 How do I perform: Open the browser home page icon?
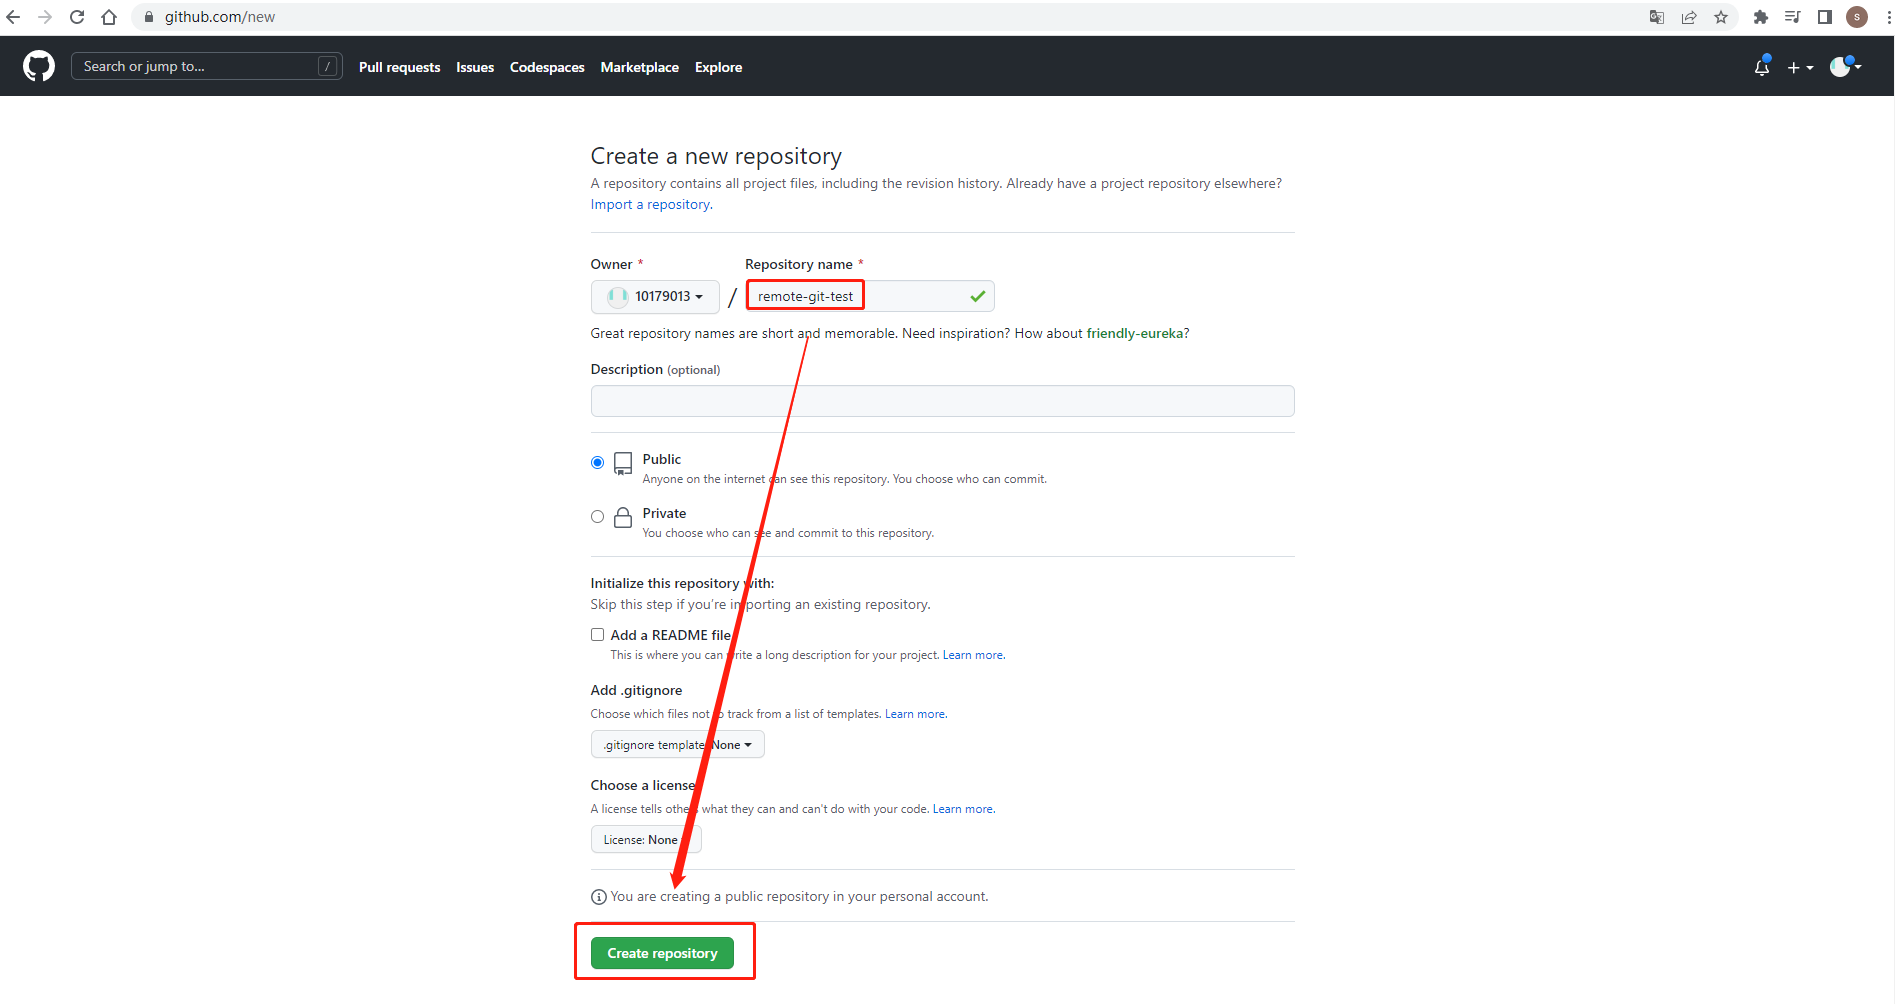pos(109,17)
